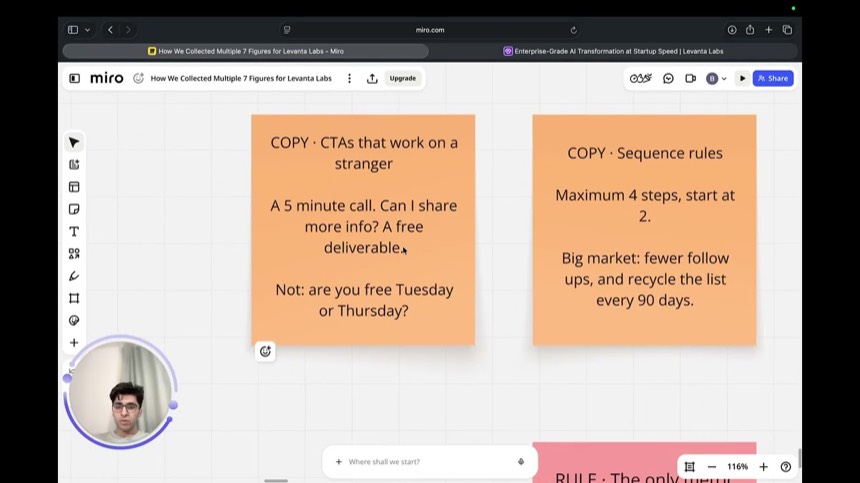Open more tools plus button
The height and width of the screenshot is (483, 860).
(74, 343)
